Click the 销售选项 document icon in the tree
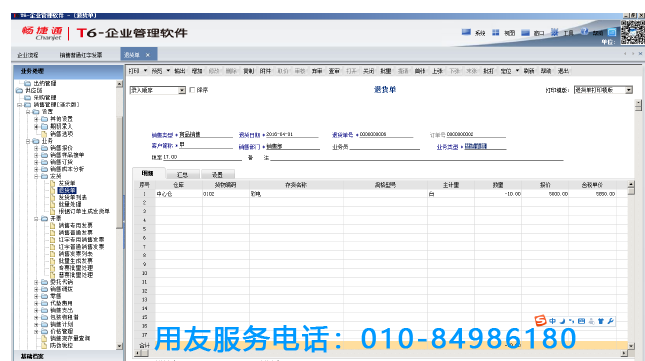Image resolution: width=645 pixels, height=361 pixels. tap(44, 134)
